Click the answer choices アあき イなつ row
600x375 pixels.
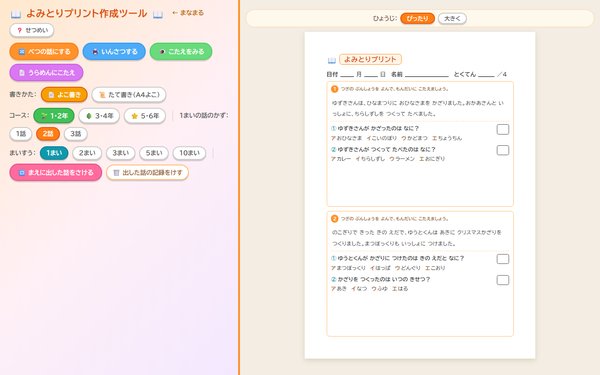tap(369, 289)
